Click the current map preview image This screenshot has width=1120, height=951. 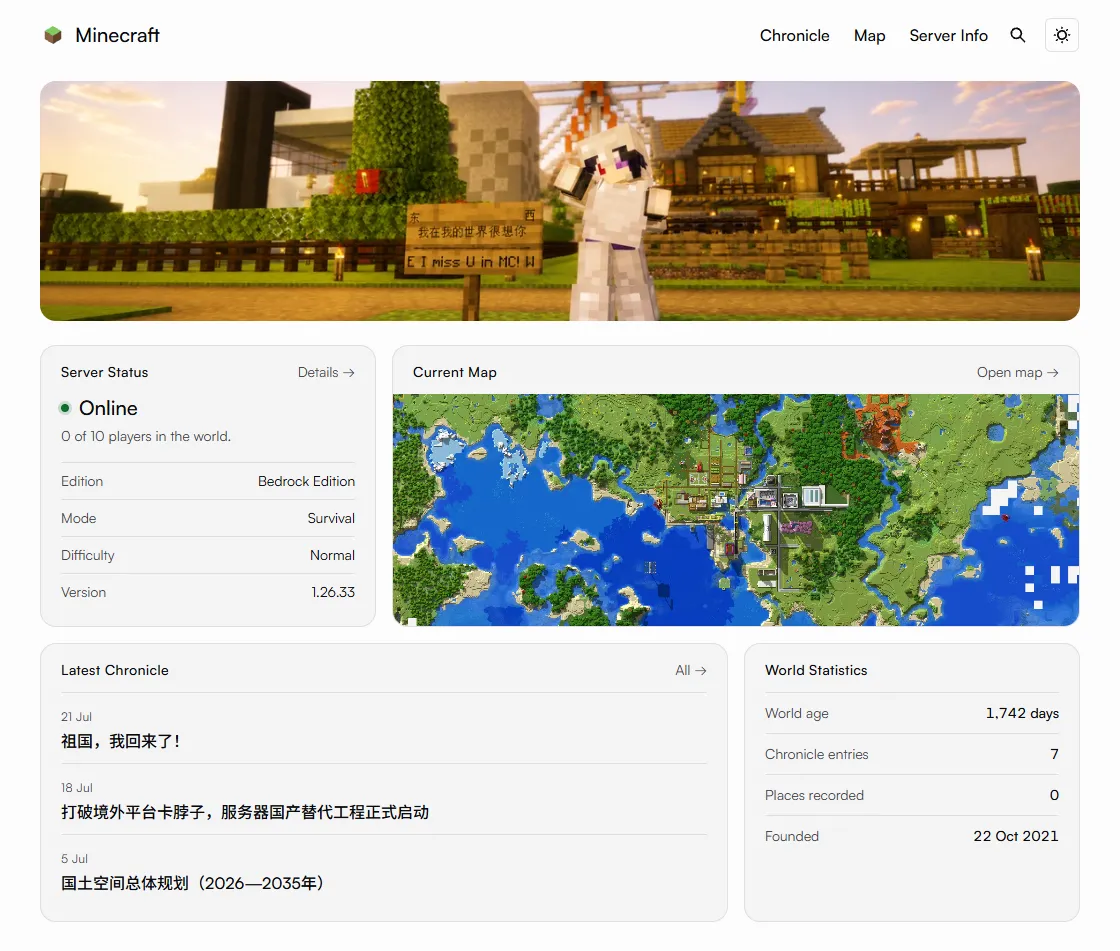(736, 509)
